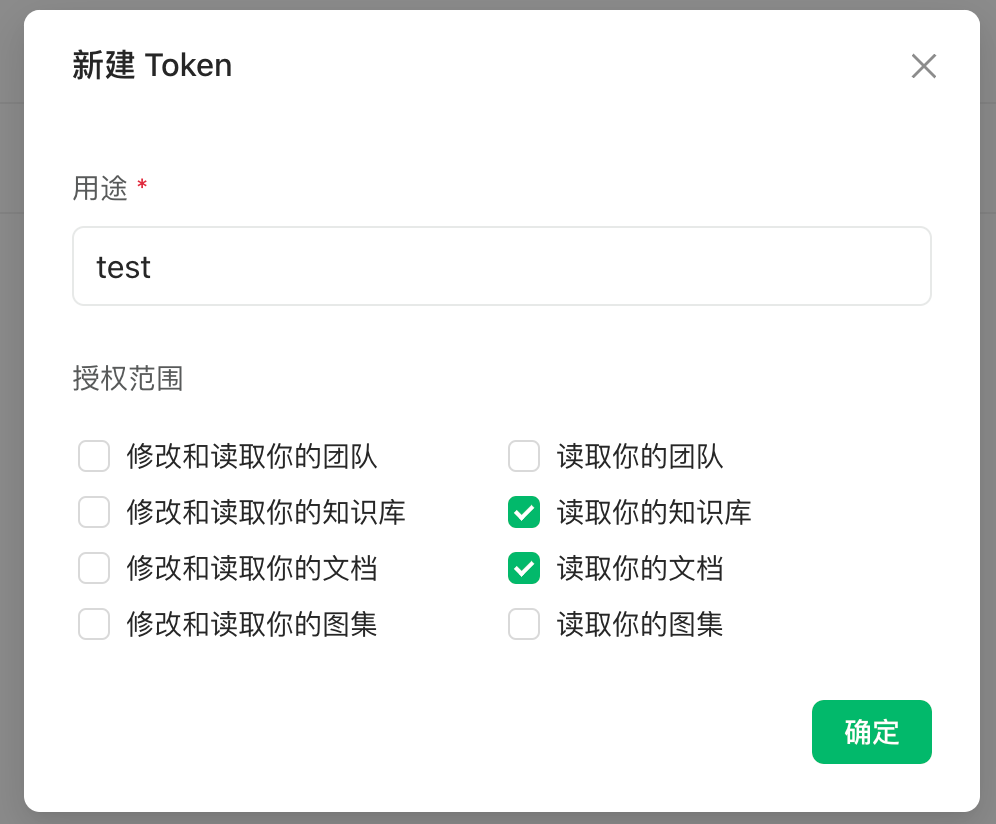Image resolution: width=996 pixels, height=824 pixels.
Task: 点击用途旁红色必填星号
Action: tap(141, 185)
